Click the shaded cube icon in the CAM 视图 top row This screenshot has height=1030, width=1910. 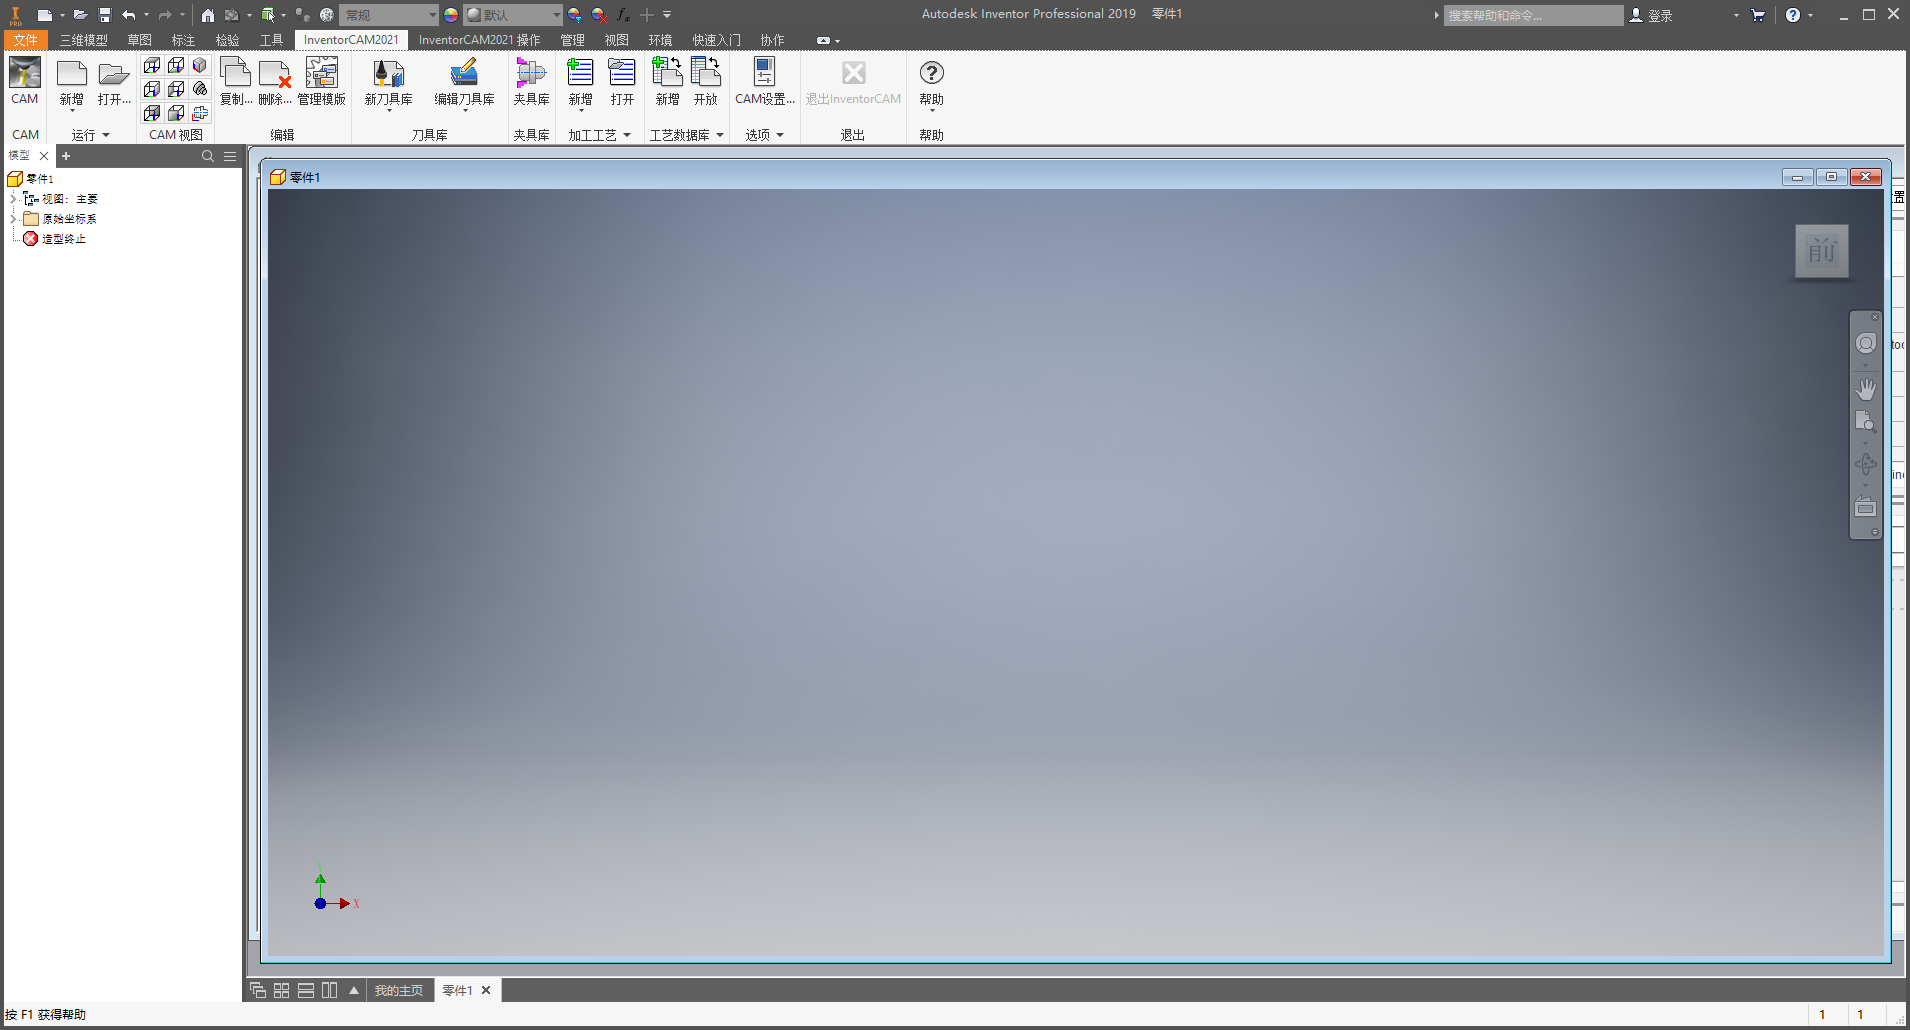click(200, 65)
